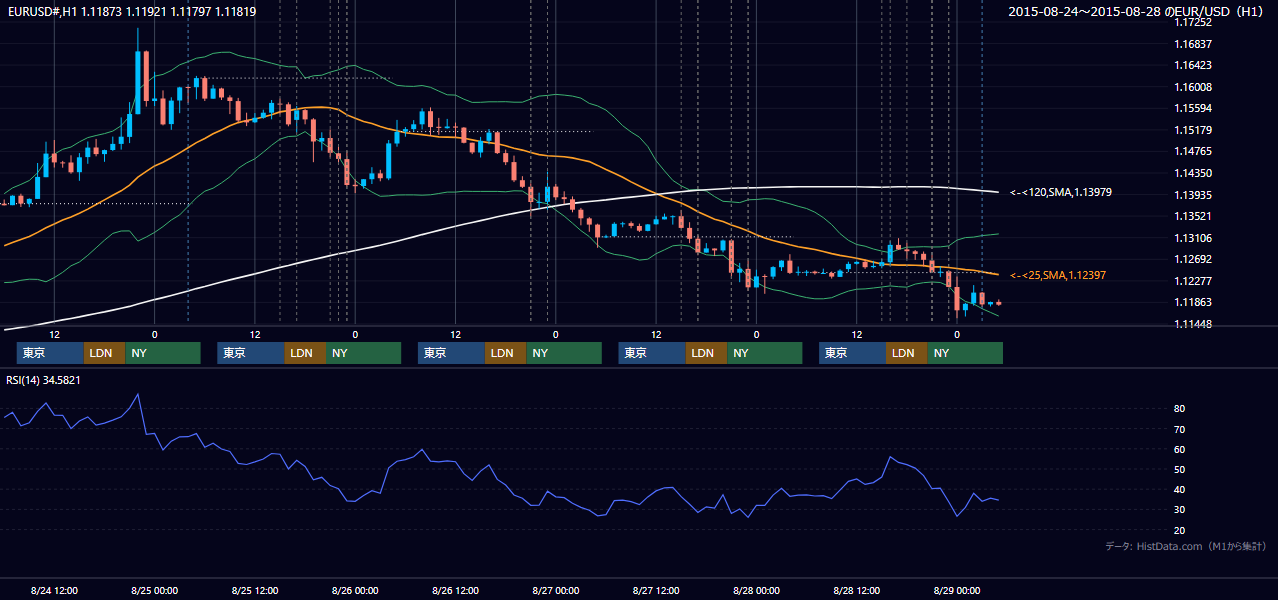Select the 1.16837 price axis label
Image resolution: width=1278 pixels, height=600 pixels.
(1193, 44)
